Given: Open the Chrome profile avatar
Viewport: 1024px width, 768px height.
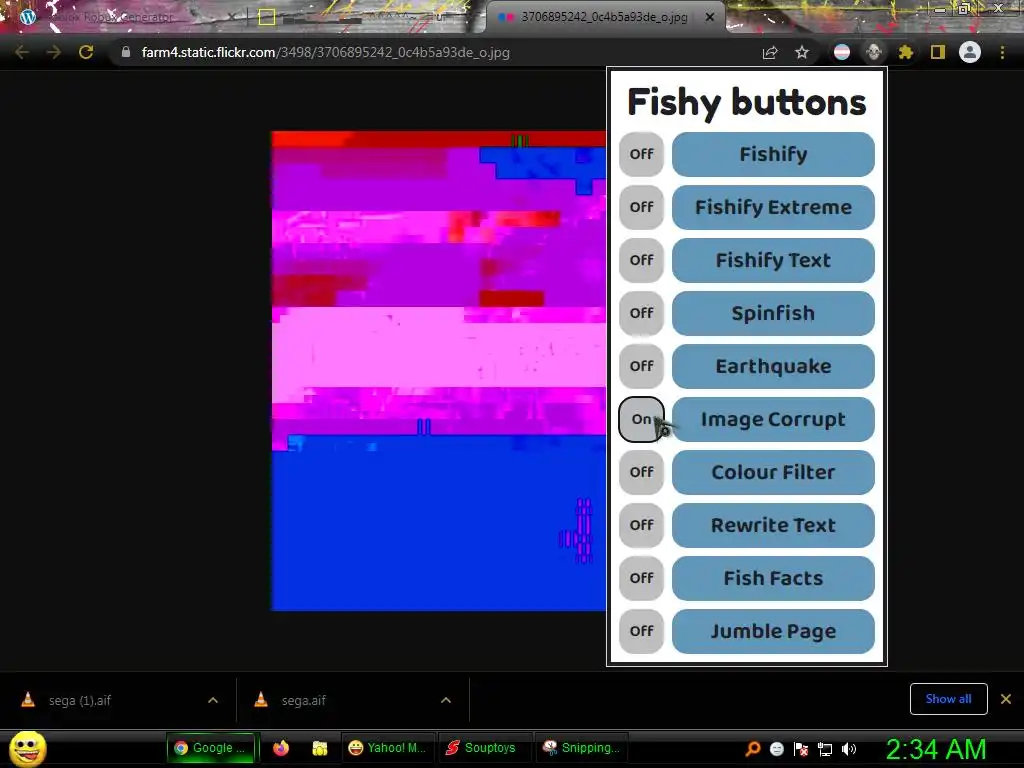Looking at the screenshot, I should pos(970,52).
